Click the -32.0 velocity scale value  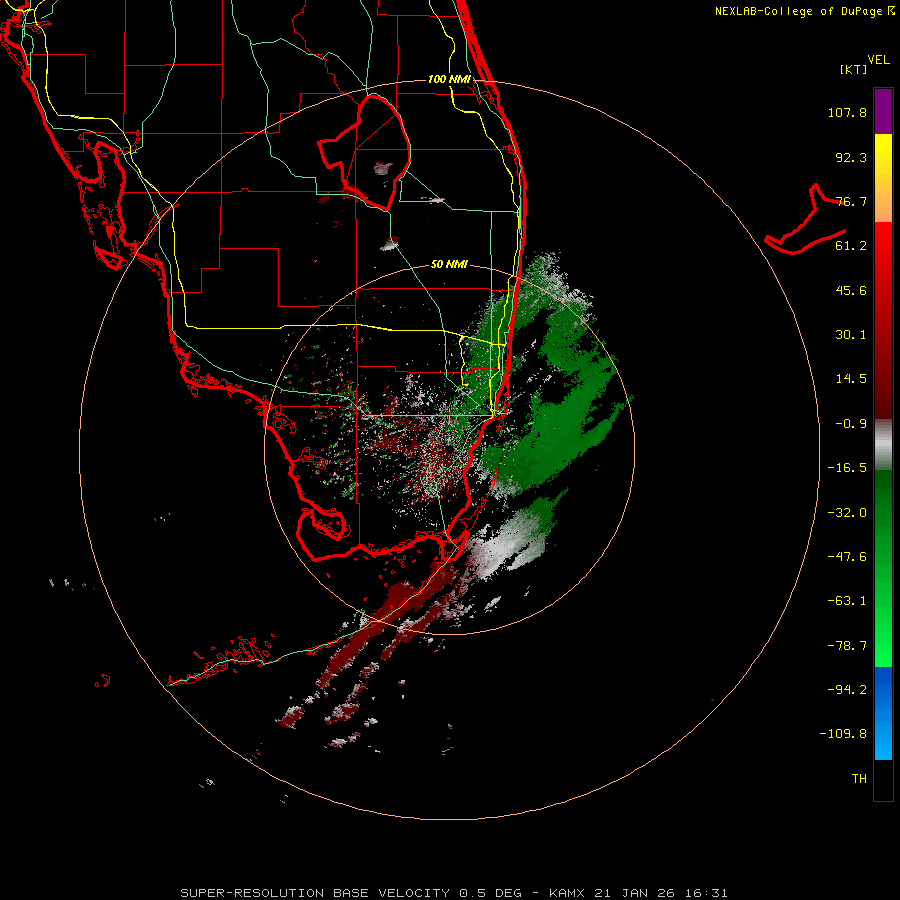tap(847, 513)
